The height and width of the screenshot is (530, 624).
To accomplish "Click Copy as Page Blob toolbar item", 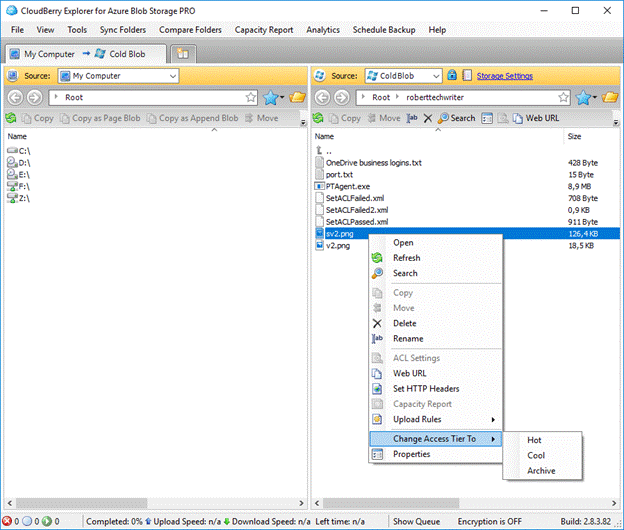I will coord(100,118).
